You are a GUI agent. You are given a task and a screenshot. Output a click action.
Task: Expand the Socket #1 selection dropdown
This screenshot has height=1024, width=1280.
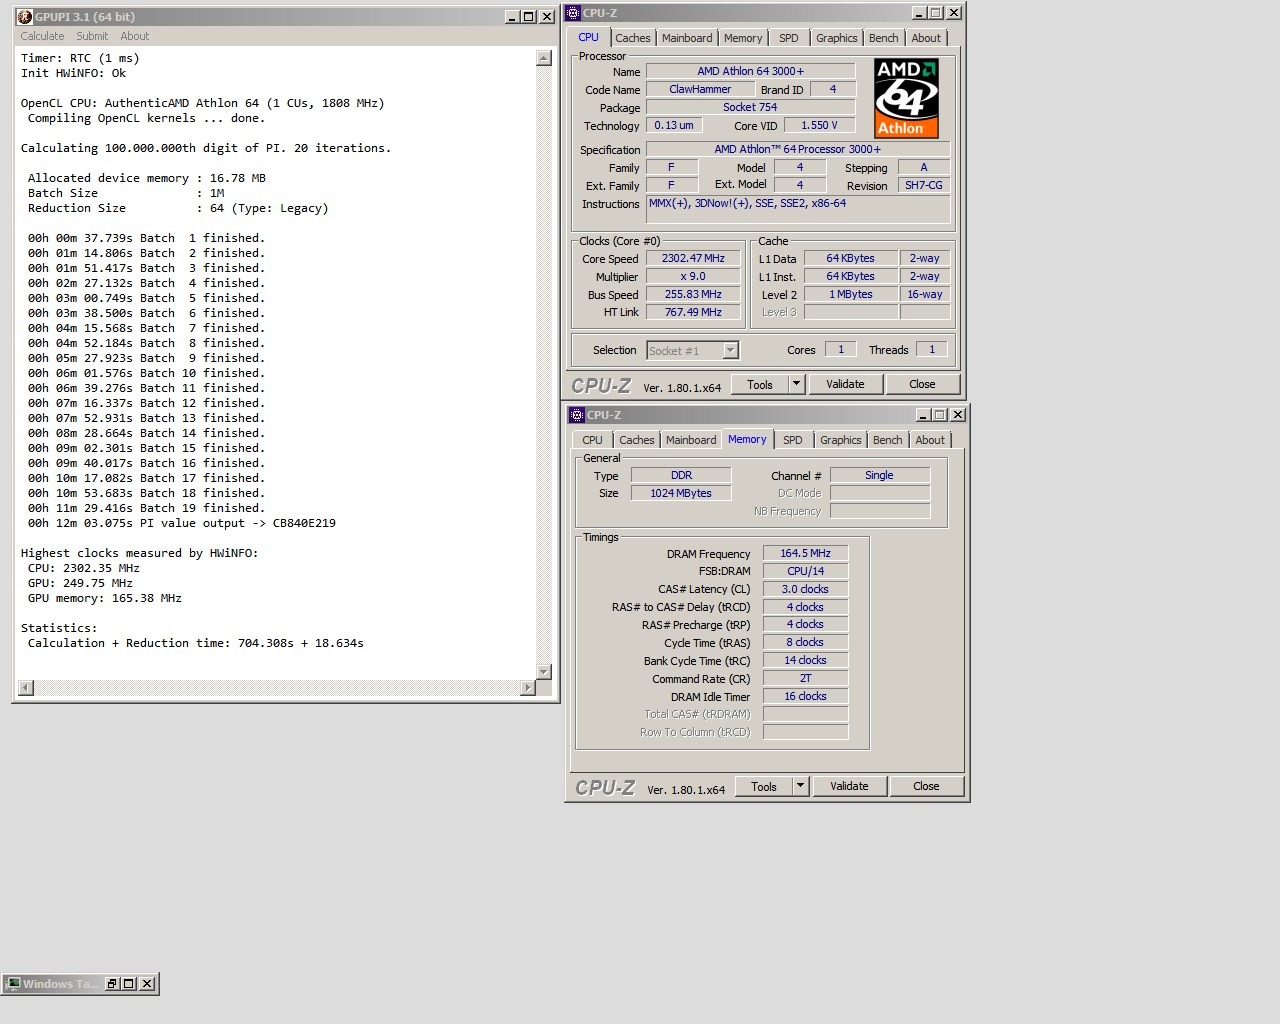[x=730, y=350]
